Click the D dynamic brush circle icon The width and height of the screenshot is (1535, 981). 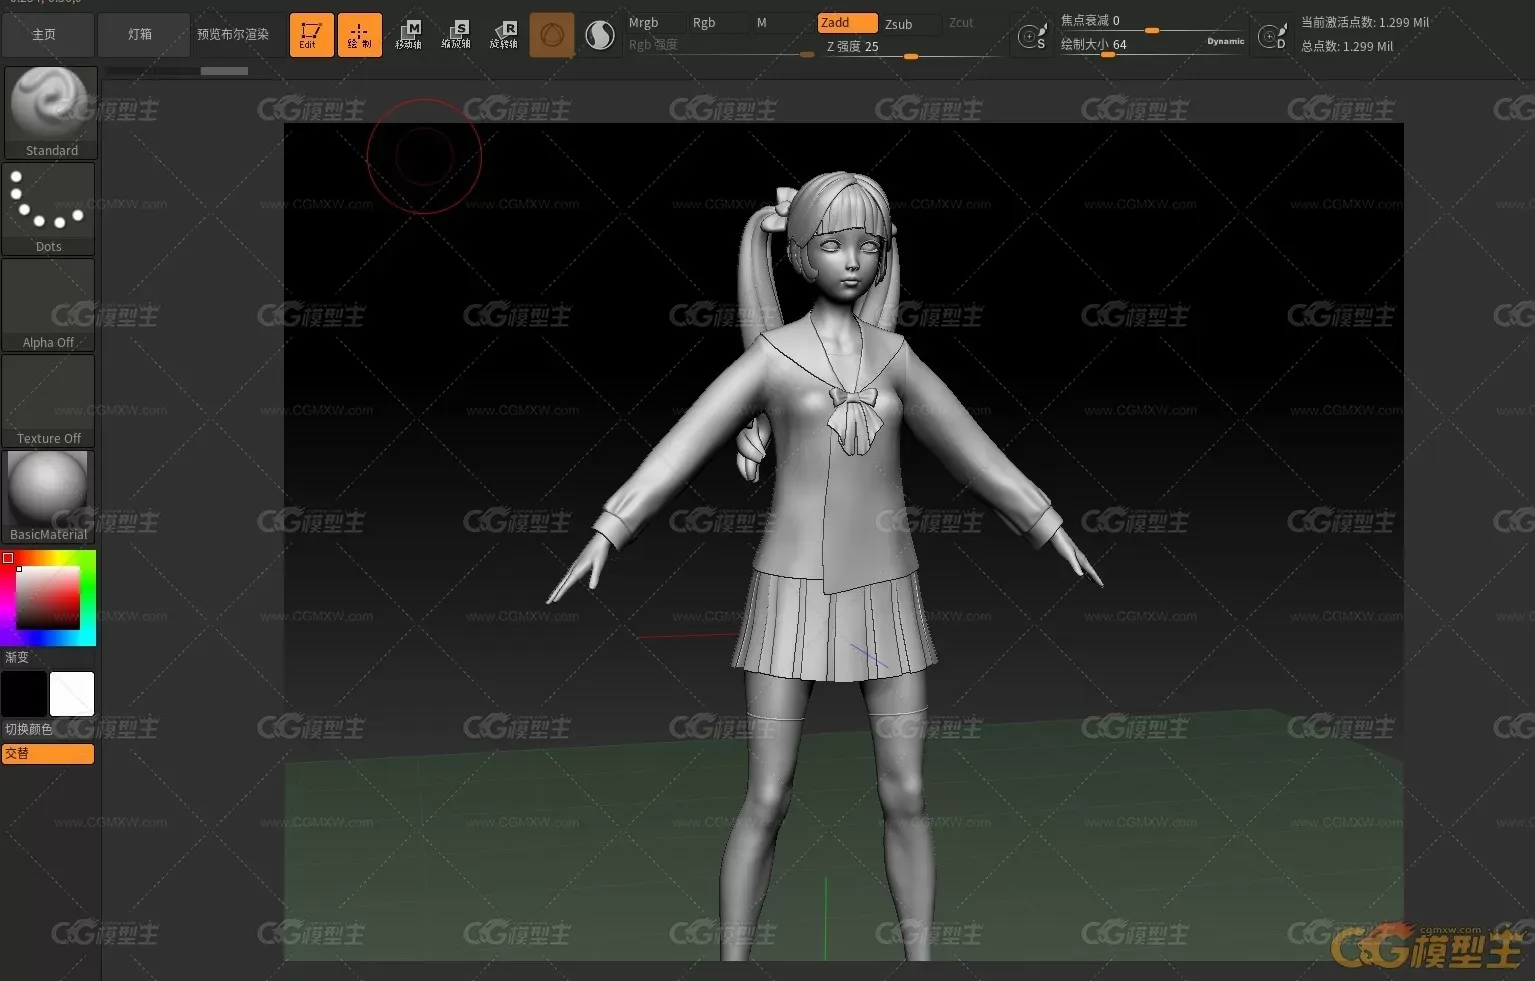(x=1272, y=37)
